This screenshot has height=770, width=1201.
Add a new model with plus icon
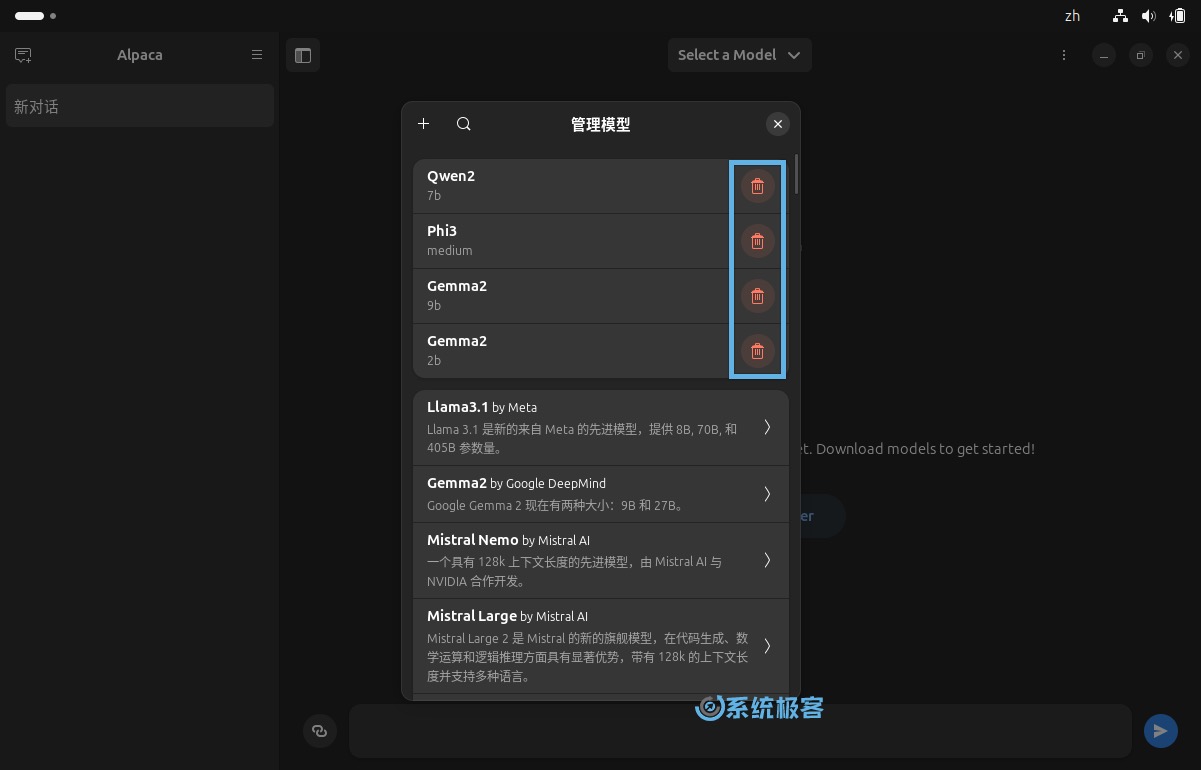tap(423, 124)
